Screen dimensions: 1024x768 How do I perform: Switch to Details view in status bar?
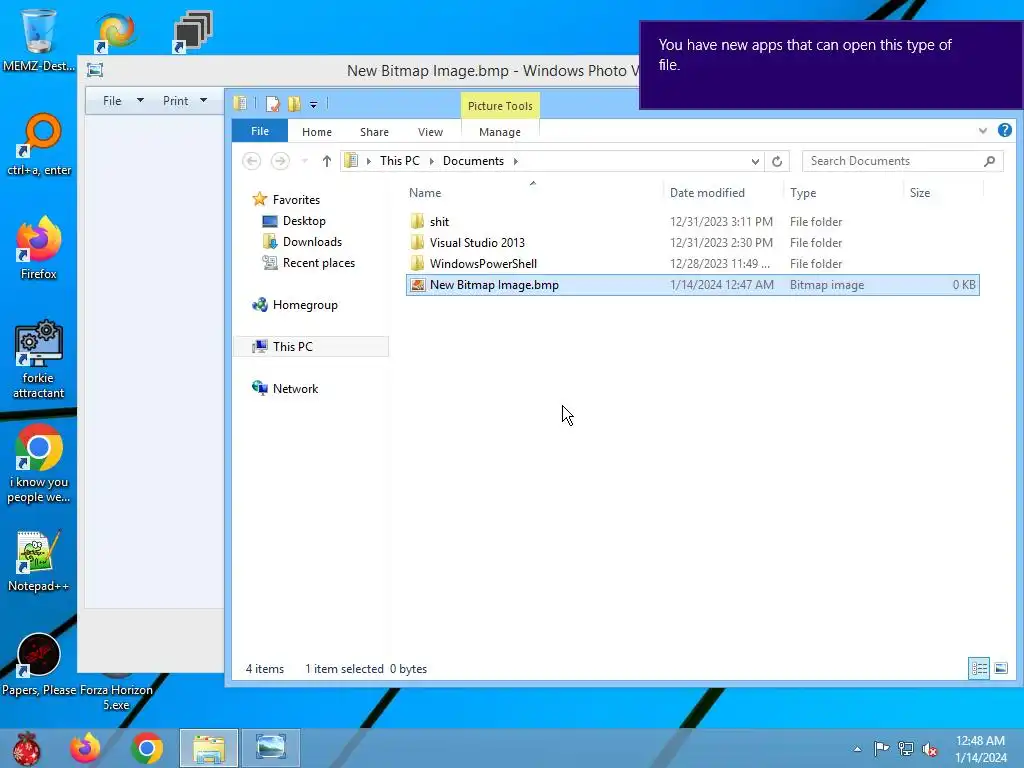979,668
